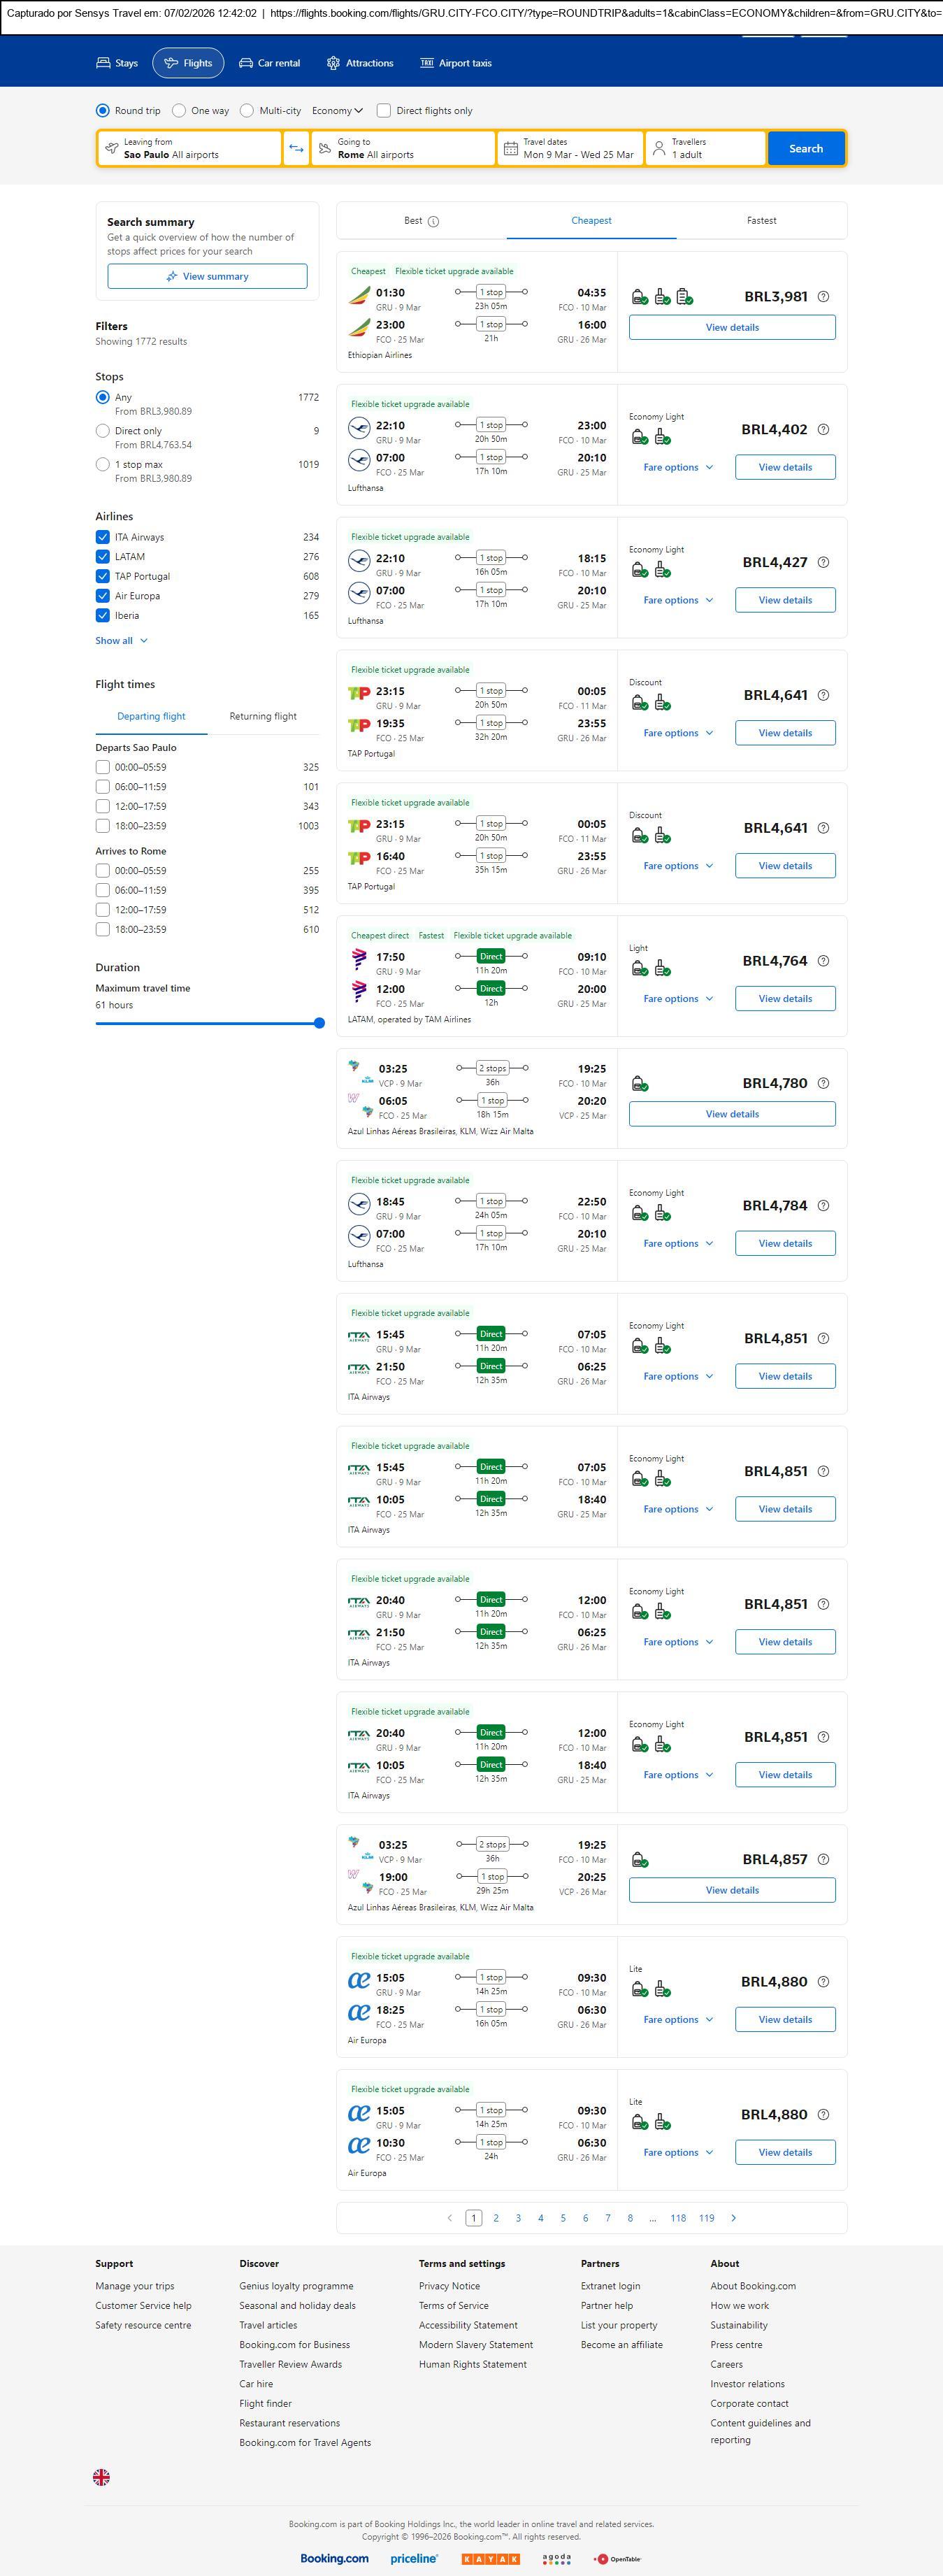Click the UK flag language icon
Image resolution: width=943 pixels, height=2576 pixels.
click(x=101, y=2476)
